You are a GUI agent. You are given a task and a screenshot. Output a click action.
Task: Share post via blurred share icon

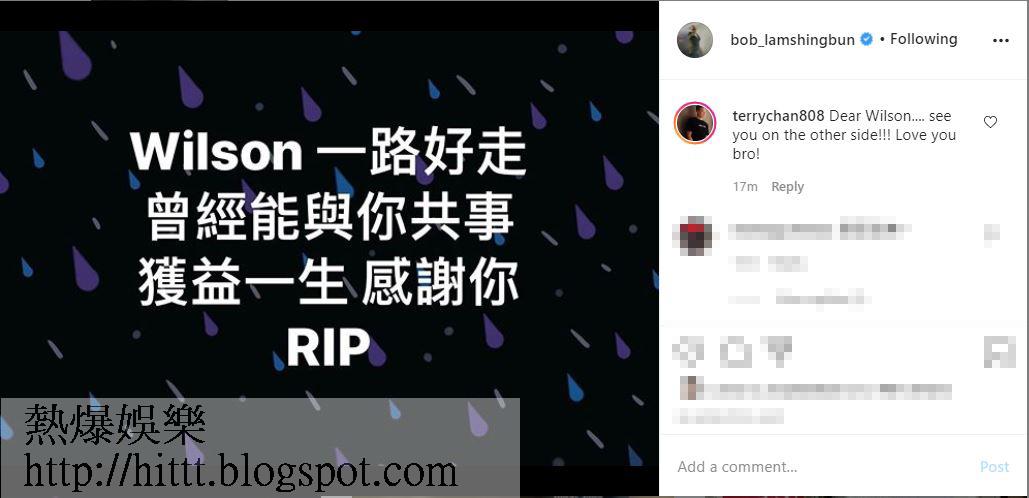778,353
